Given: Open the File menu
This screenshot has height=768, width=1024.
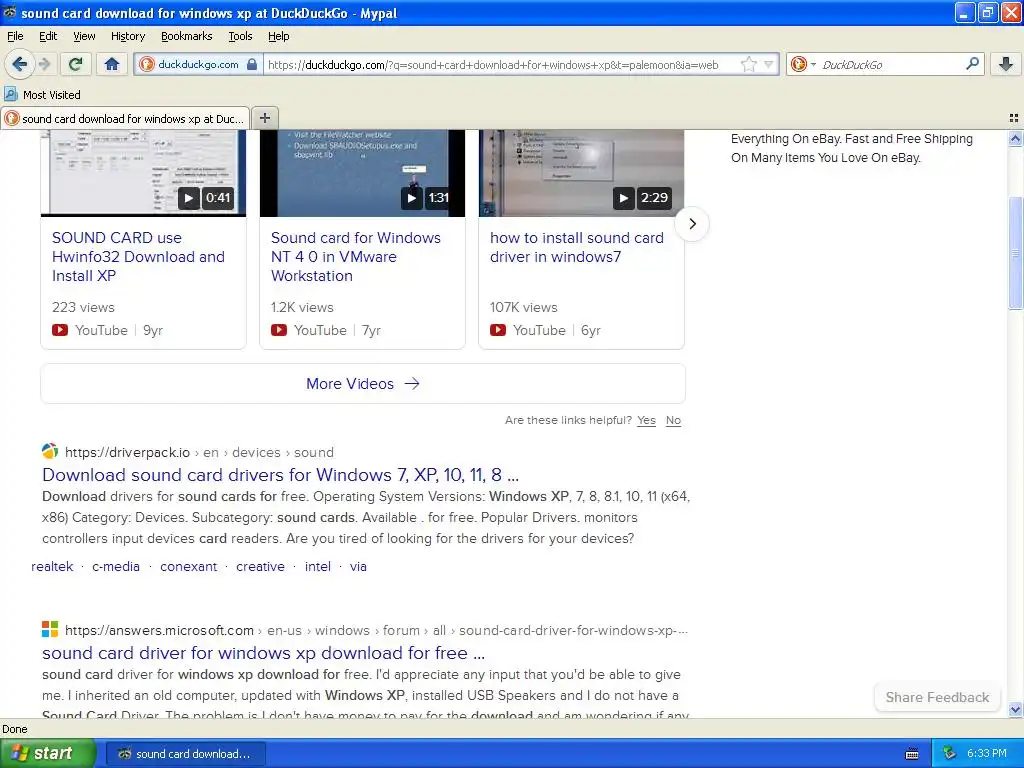Looking at the screenshot, I should [15, 36].
